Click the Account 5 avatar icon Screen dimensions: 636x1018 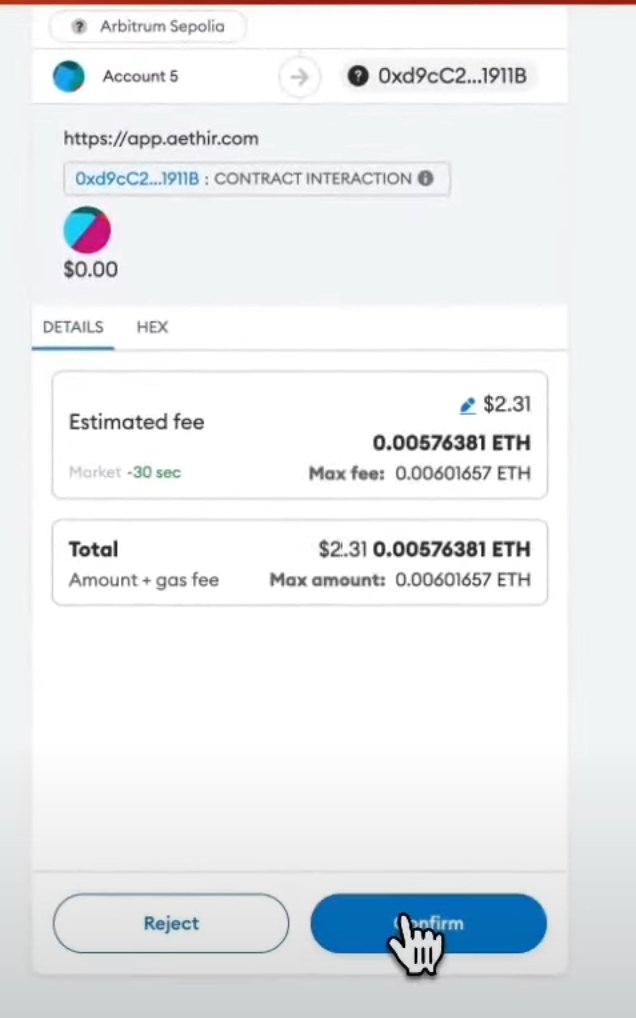click(x=69, y=76)
